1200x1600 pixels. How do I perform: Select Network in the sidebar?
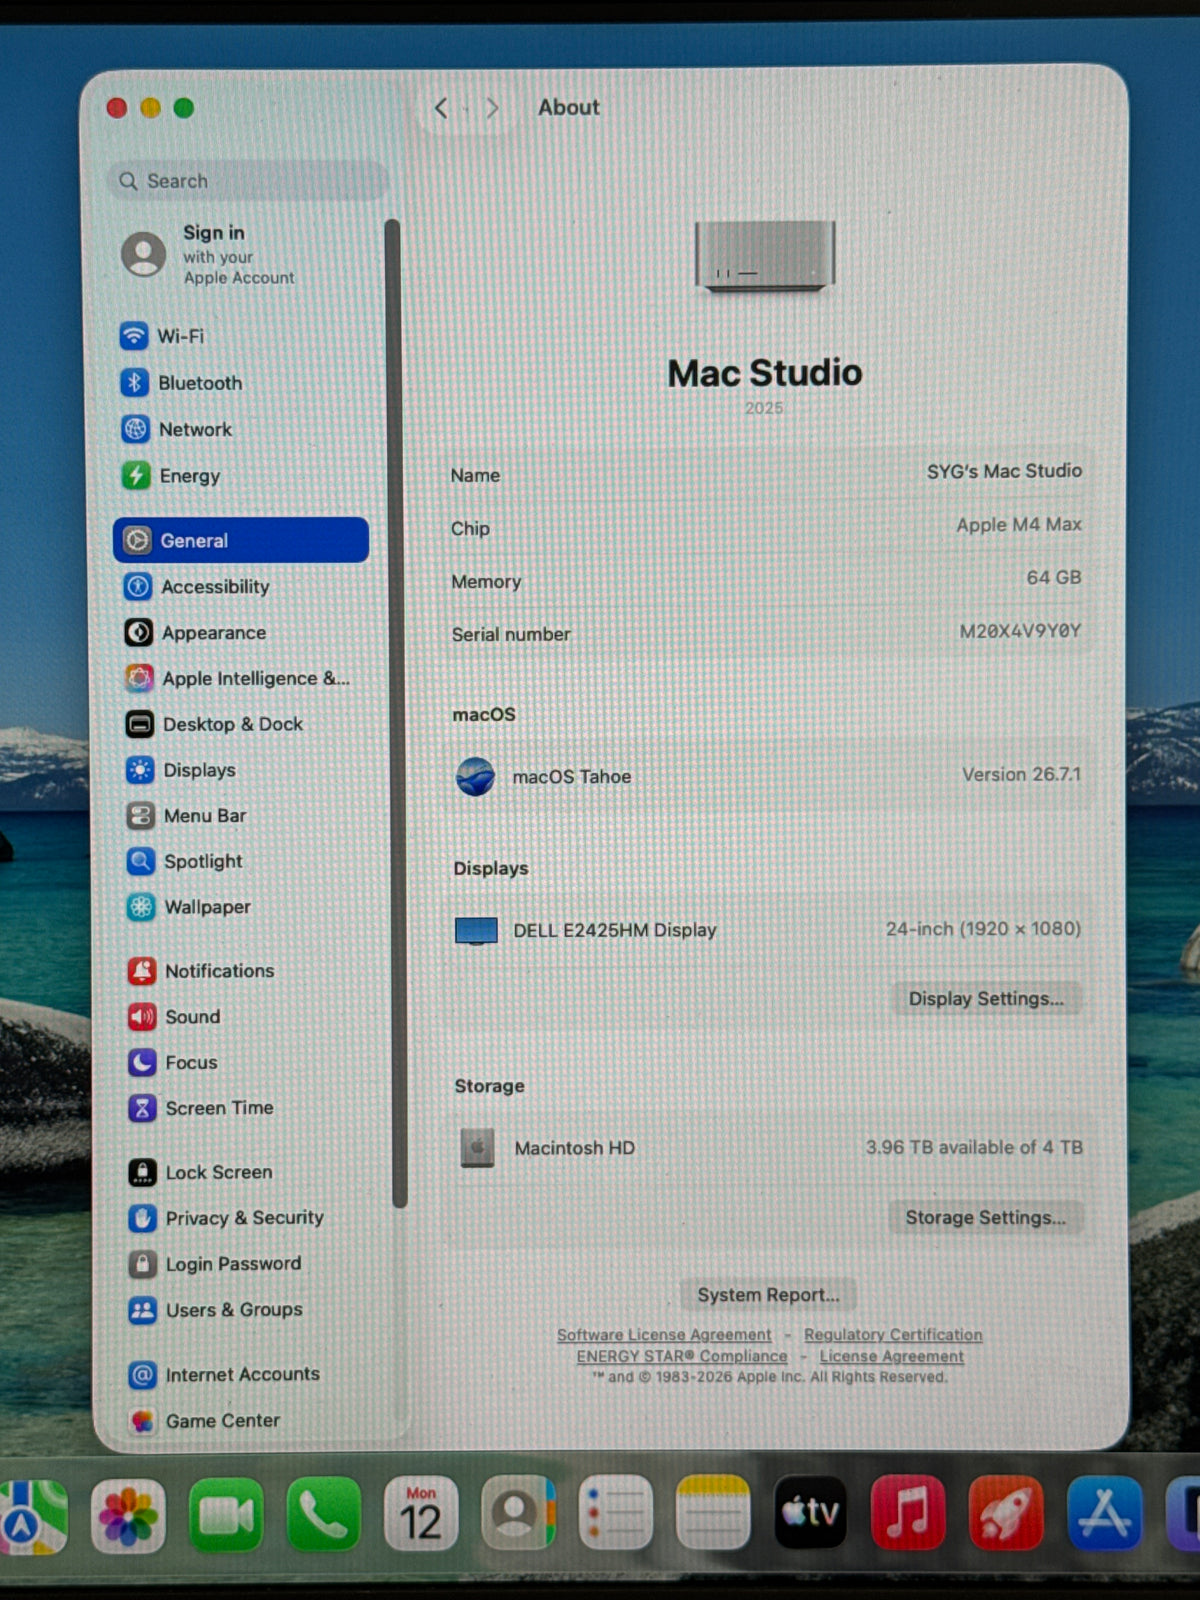(176, 429)
